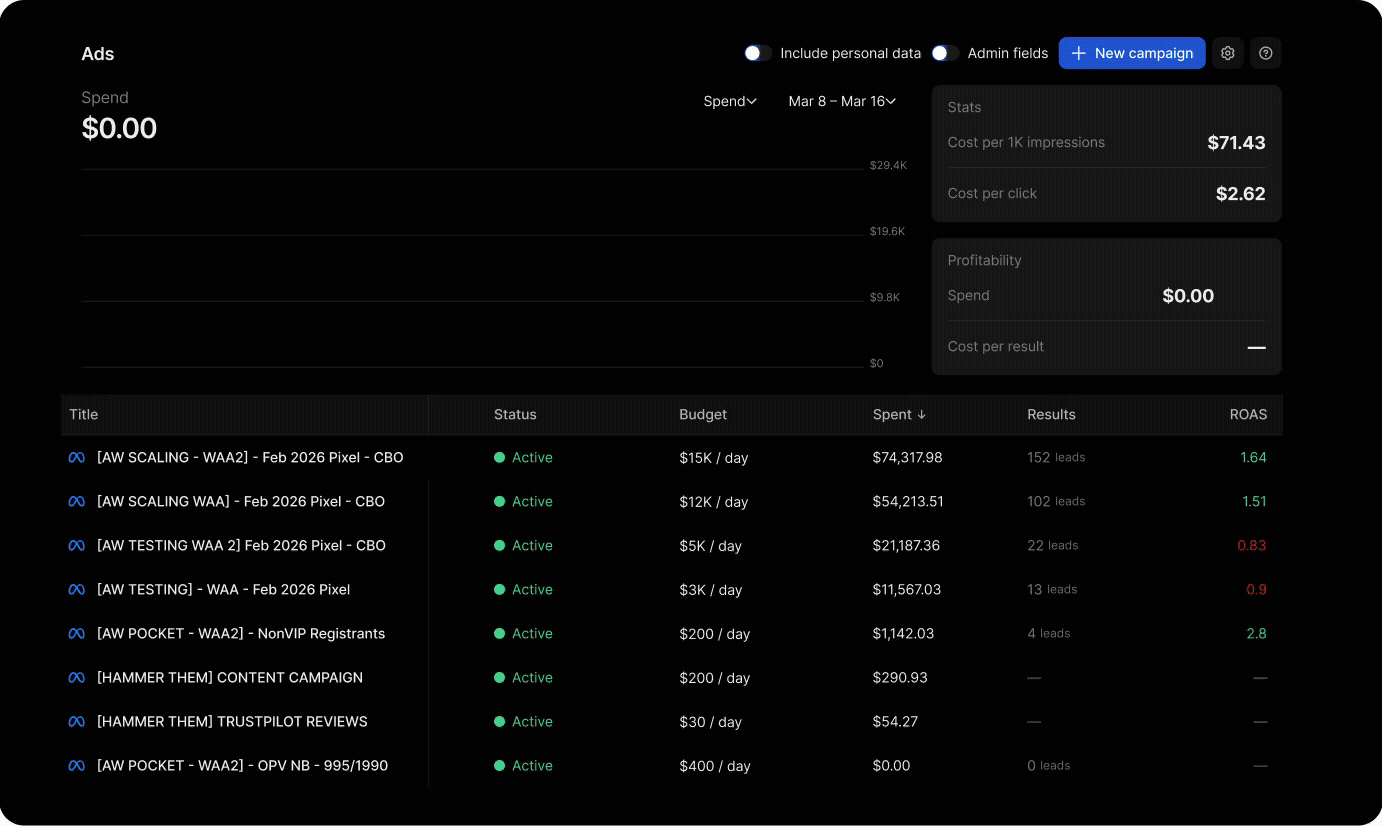Click the $54.27 spent value
This screenshot has height=826, width=1382.
tap(895, 721)
